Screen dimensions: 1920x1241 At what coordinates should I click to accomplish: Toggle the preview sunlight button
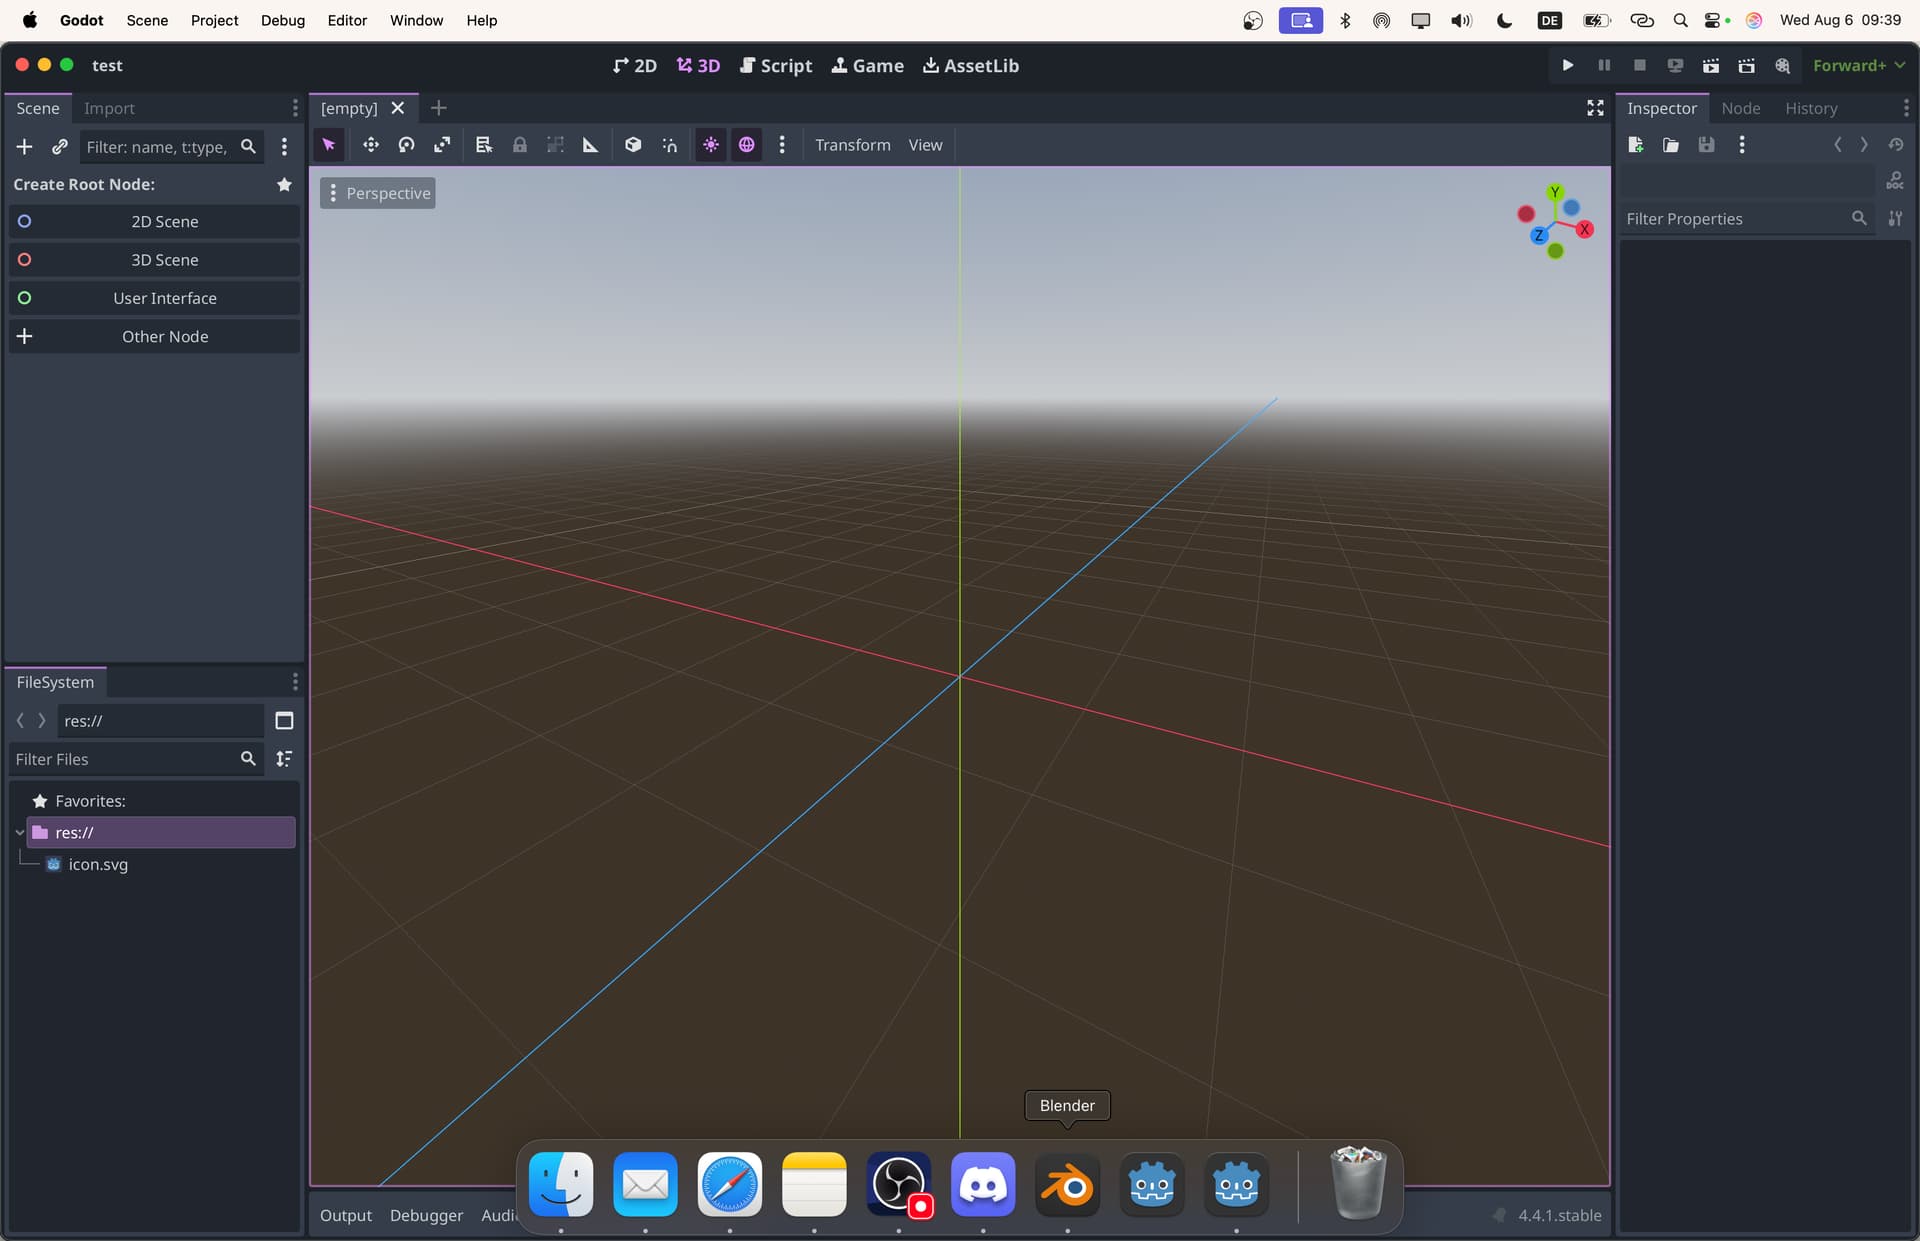(710, 145)
